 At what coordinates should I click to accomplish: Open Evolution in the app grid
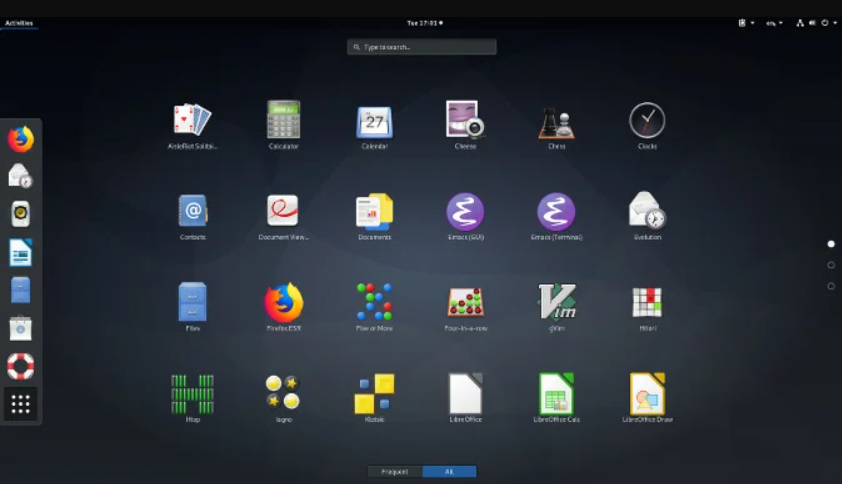pyautogui.click(x=647, y=216)
